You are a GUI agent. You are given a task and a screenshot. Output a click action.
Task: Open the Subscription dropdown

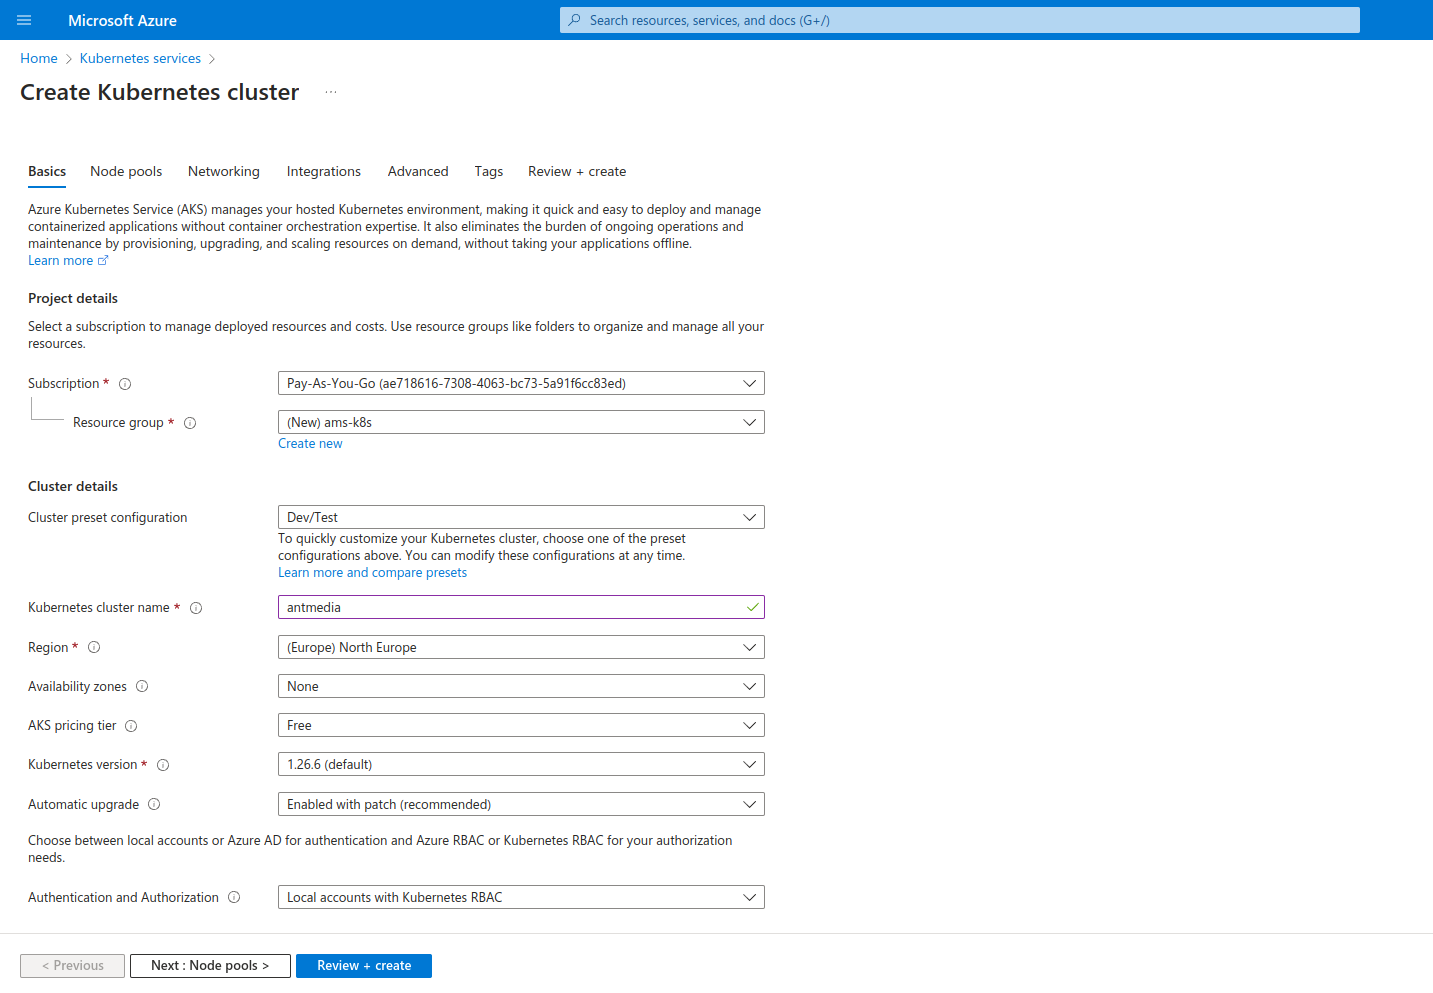[x=521, y=383]
